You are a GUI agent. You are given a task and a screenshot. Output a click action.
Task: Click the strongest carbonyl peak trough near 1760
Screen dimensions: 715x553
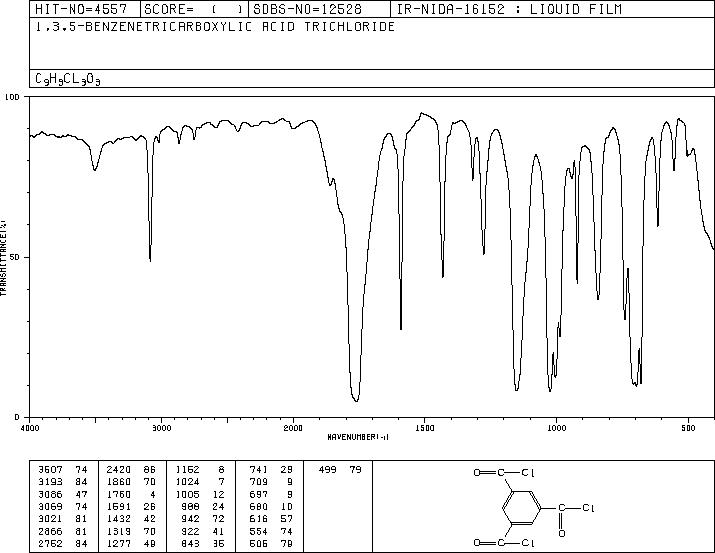tap(356, 400)
